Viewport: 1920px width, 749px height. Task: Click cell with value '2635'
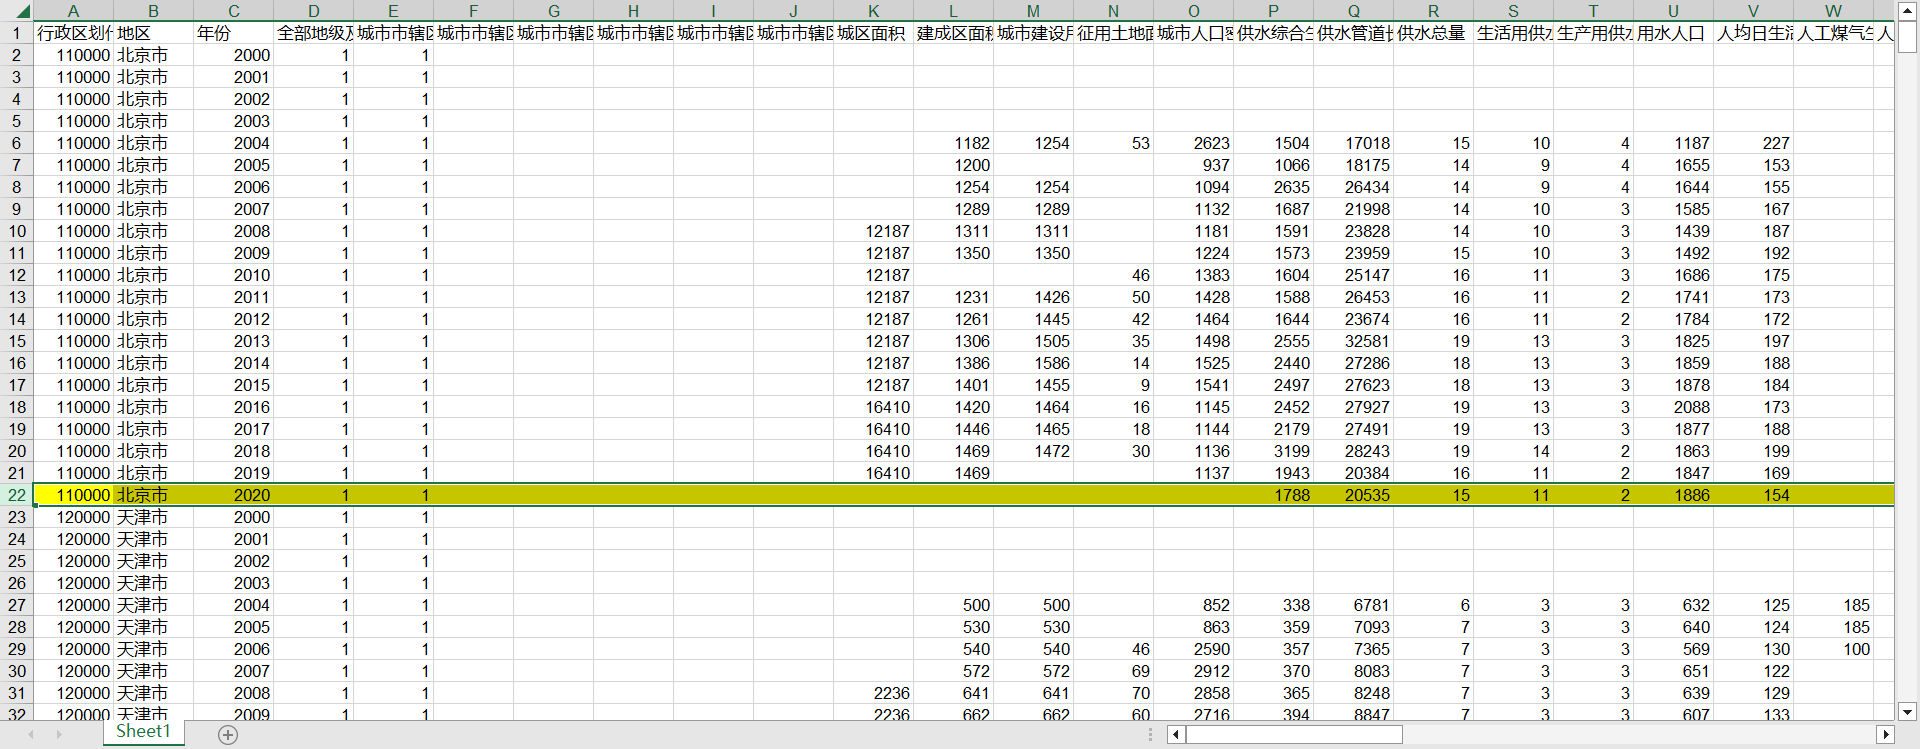coord(1273,187)
